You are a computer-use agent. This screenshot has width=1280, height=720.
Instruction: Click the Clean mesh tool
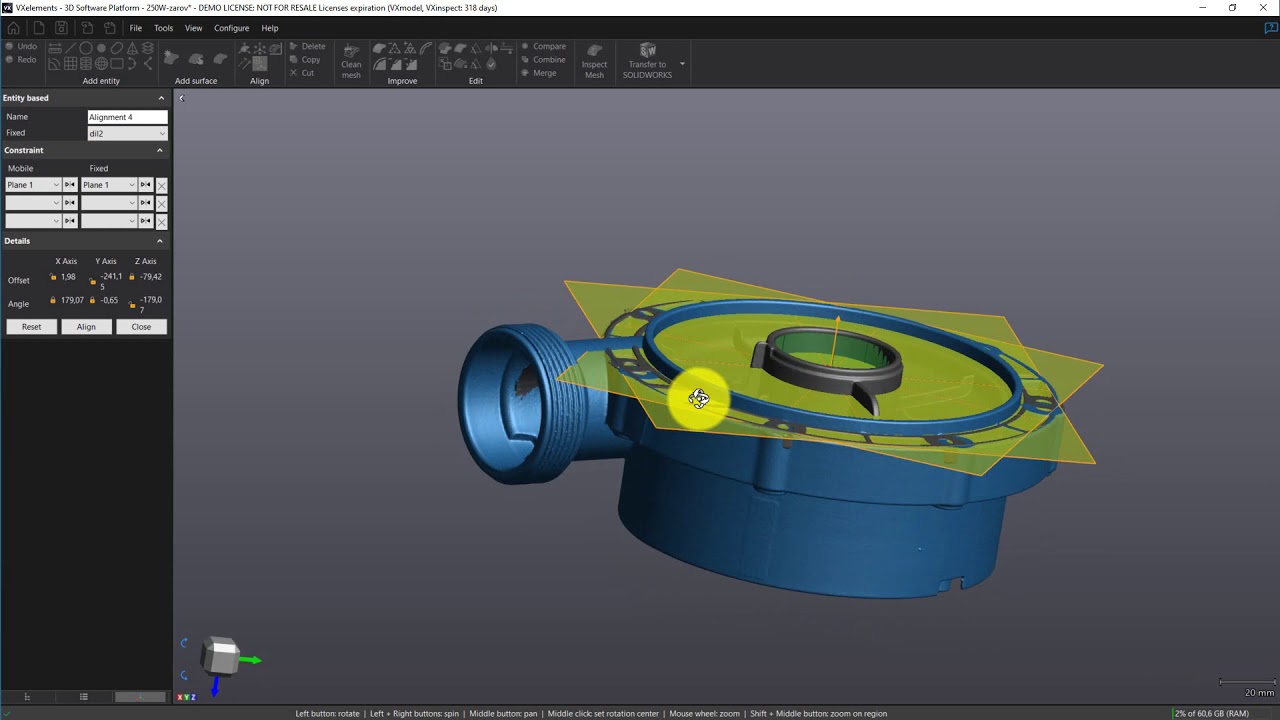(x=351, y=61)
